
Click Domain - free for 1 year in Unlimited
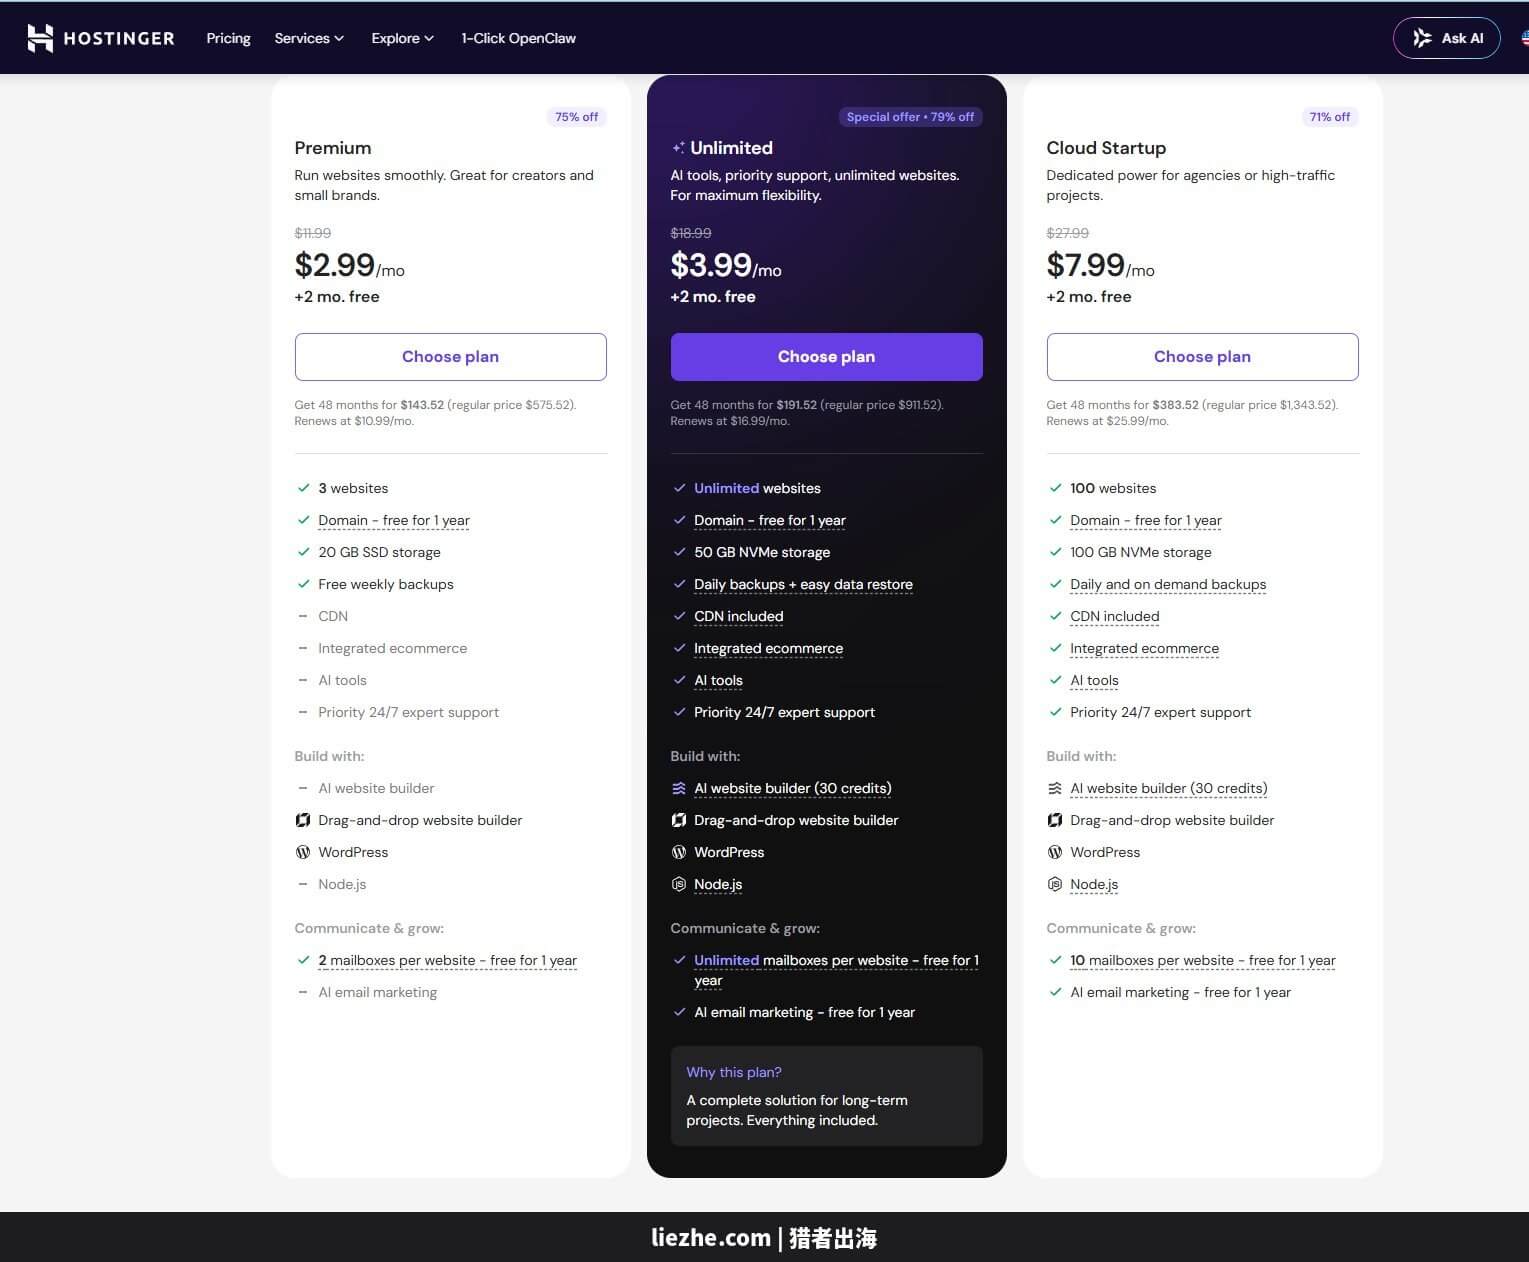[x=770, y=520]
